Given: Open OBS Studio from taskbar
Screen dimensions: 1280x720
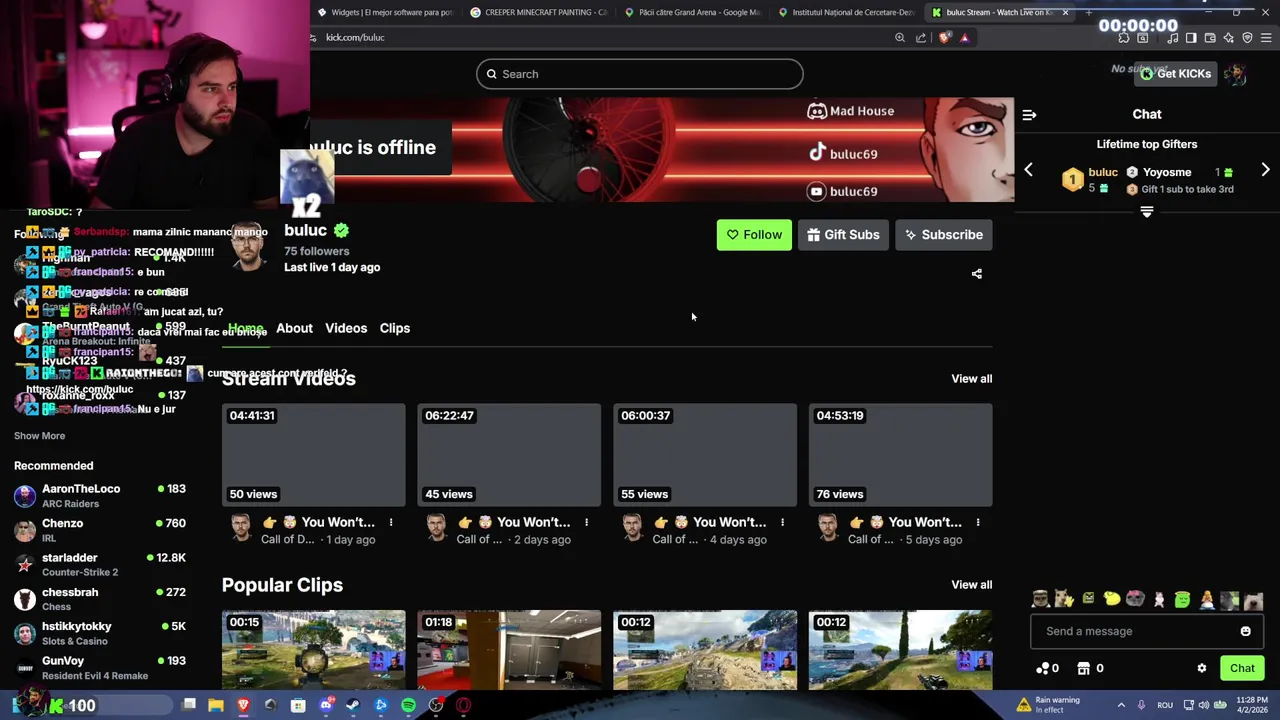Looking at the screenshot, I should [x=436, y=706].
